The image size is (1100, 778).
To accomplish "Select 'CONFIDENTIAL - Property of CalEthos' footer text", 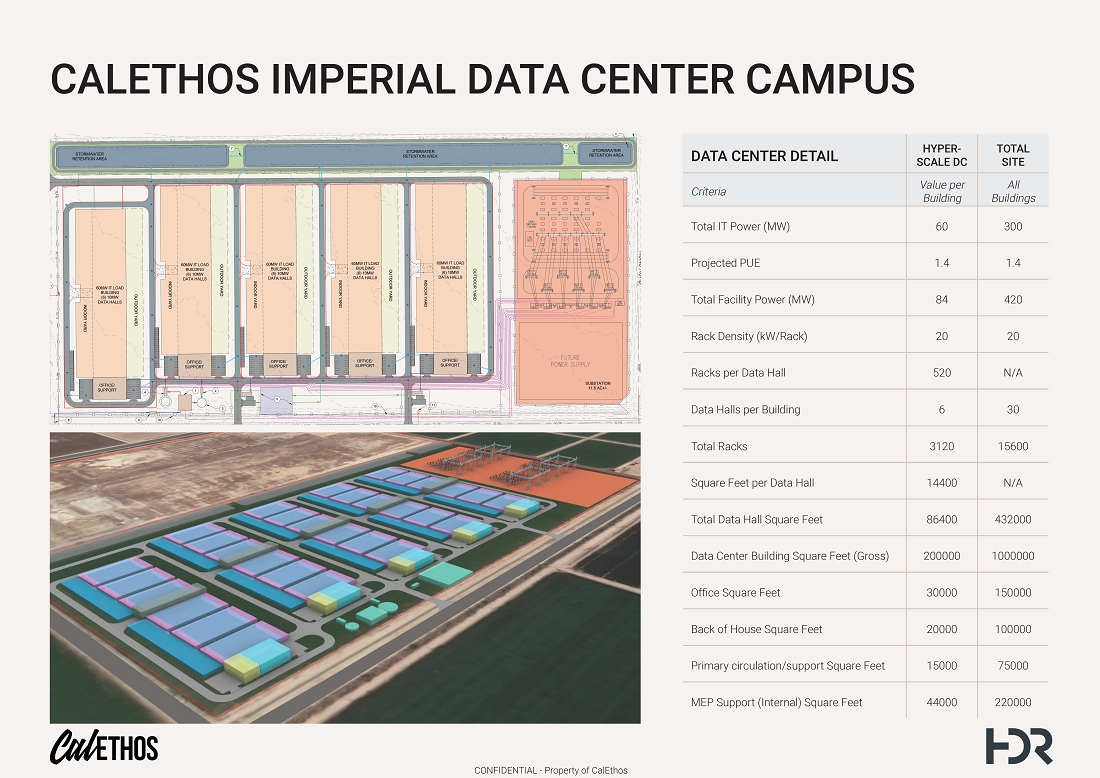I will [x=551, y=770].
